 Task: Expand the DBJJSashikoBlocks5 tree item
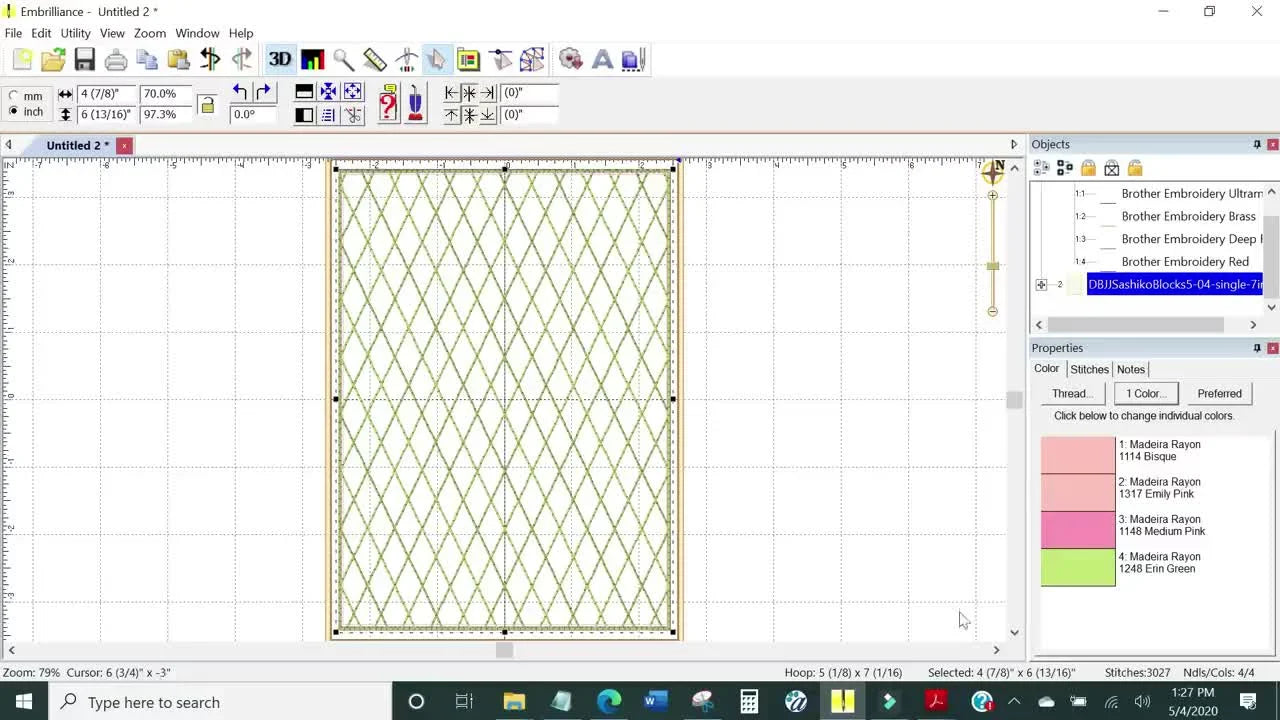click(1041, 285)
